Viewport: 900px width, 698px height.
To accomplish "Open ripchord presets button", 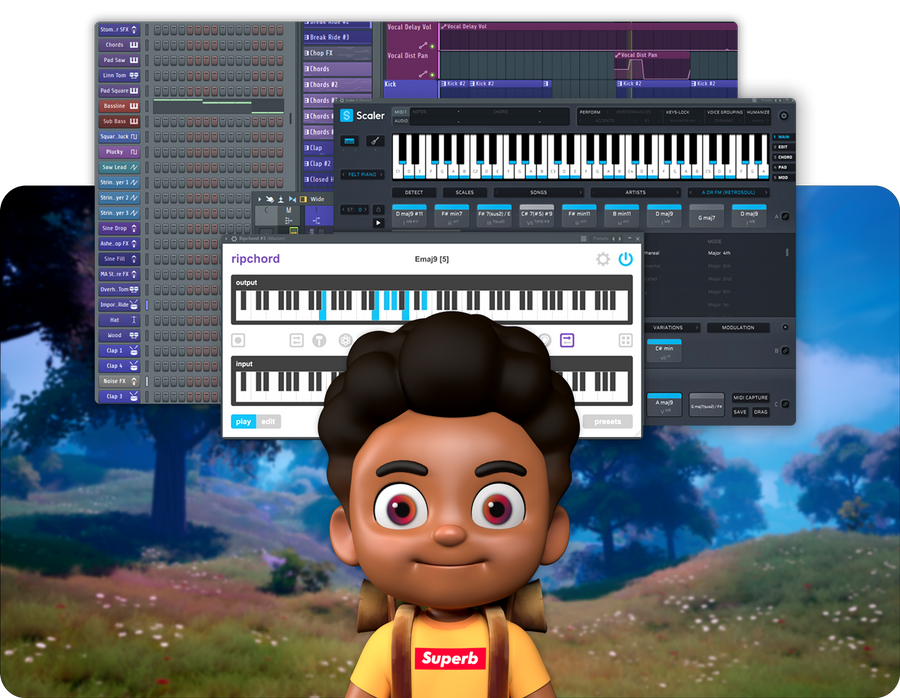I will (x=607, y=421).
